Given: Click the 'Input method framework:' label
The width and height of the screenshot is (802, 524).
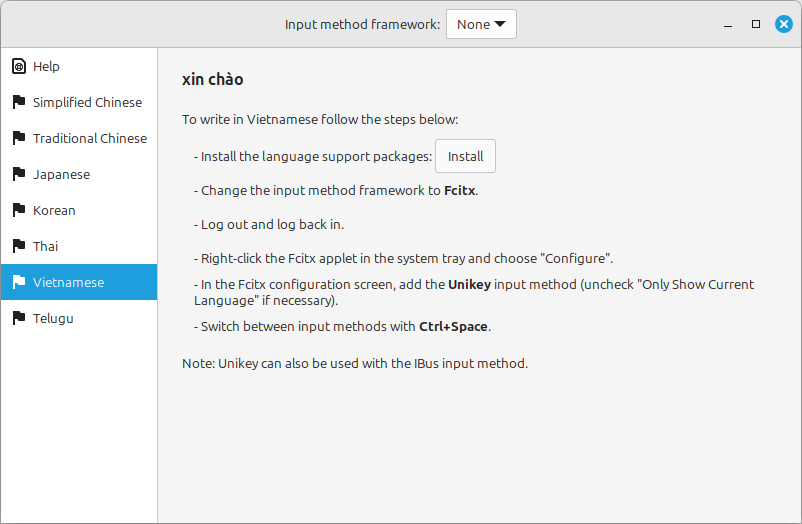Looking at the screenshot, I should point(362,25).
